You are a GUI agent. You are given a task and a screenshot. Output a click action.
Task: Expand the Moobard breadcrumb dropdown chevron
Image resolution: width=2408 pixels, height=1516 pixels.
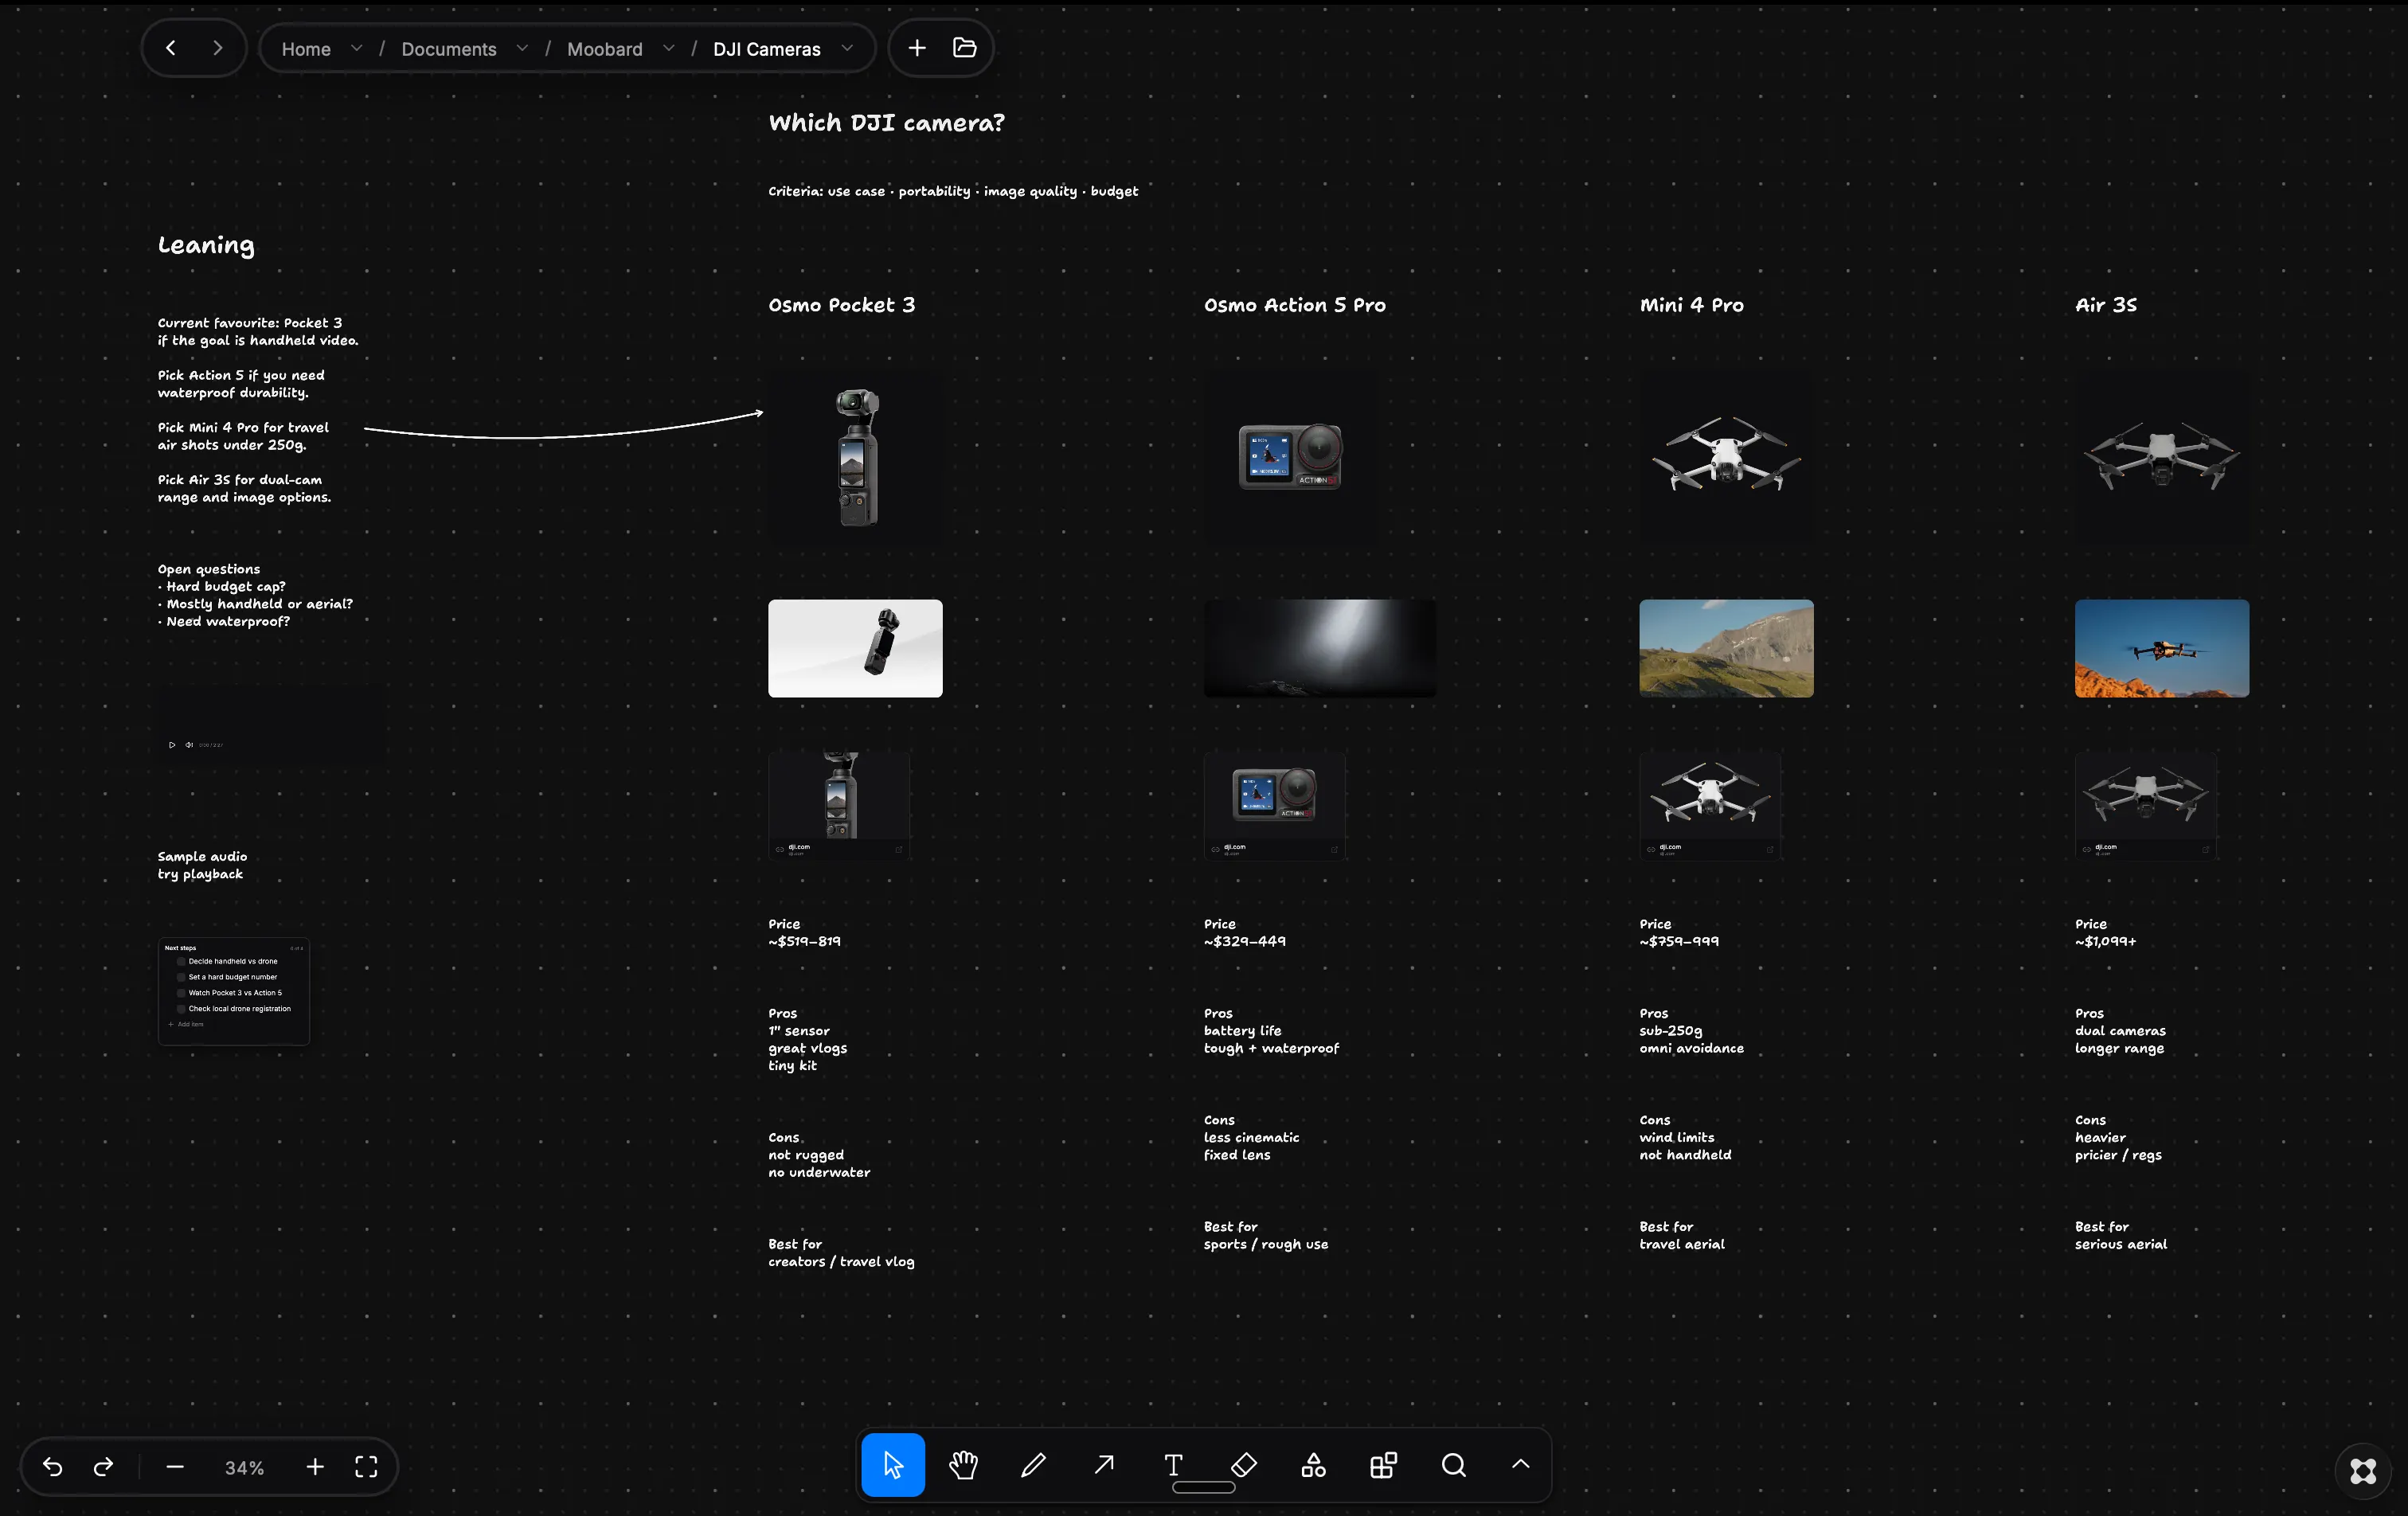click(x=668, y=48)
